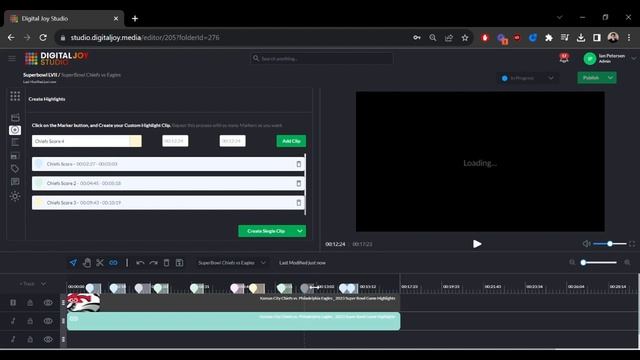The image size is (640, 360).
Task: Delete the Chiefs Score 2 clip
Action: pyautogui.click(x=299, y=183)
